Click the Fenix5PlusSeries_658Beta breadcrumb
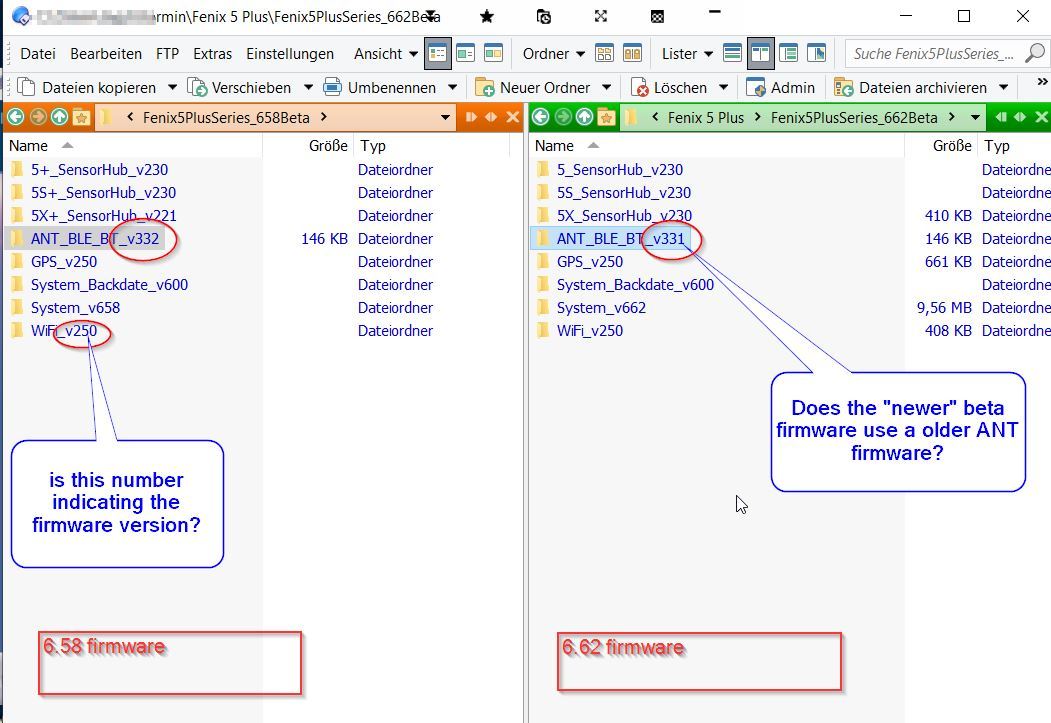This screenshot has width=1051, height=723. pos(226,118)
